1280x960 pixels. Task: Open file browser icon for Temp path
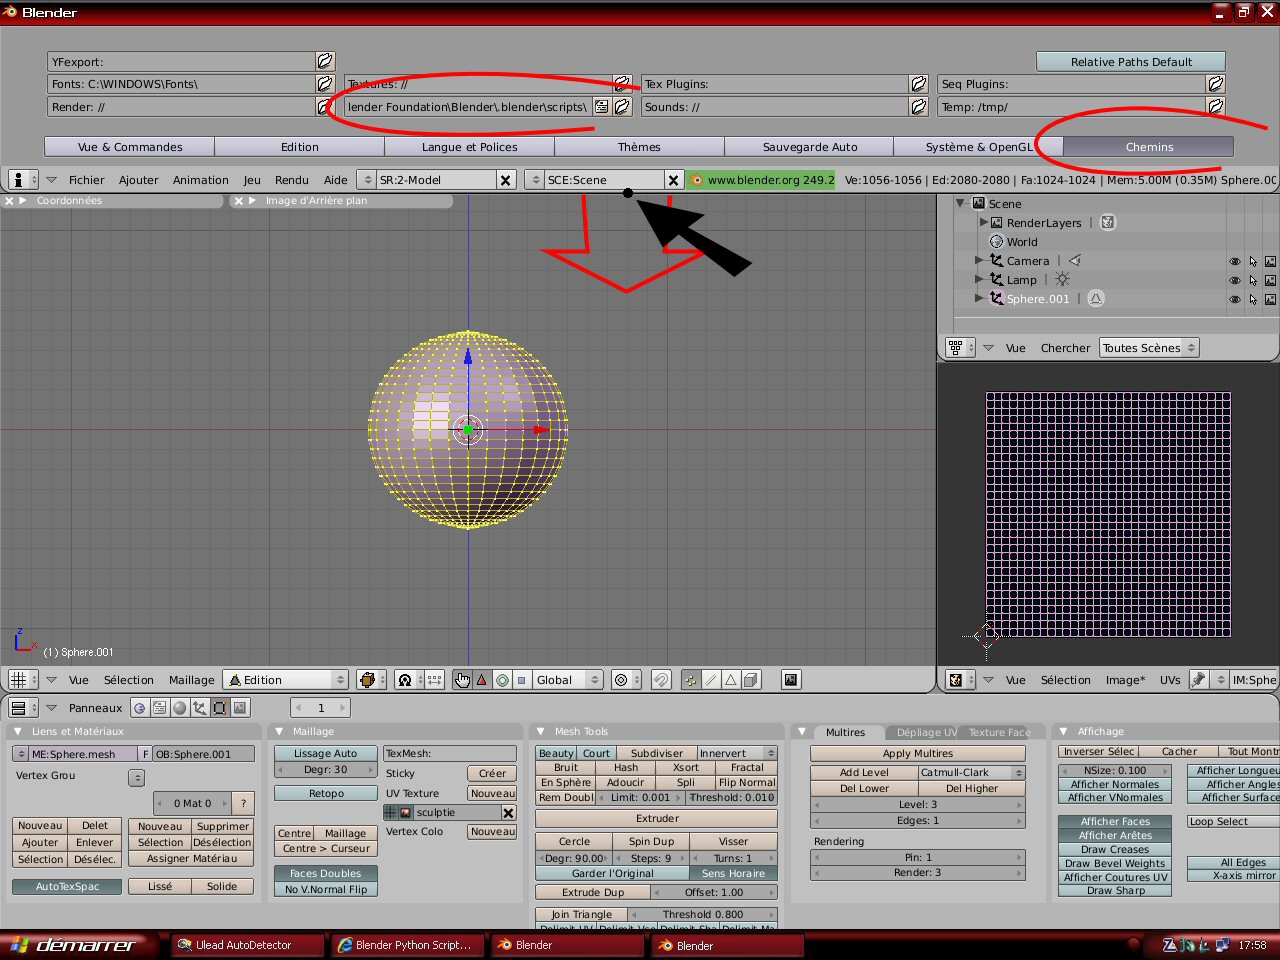pyautogui.click(x=1216, y=107)
